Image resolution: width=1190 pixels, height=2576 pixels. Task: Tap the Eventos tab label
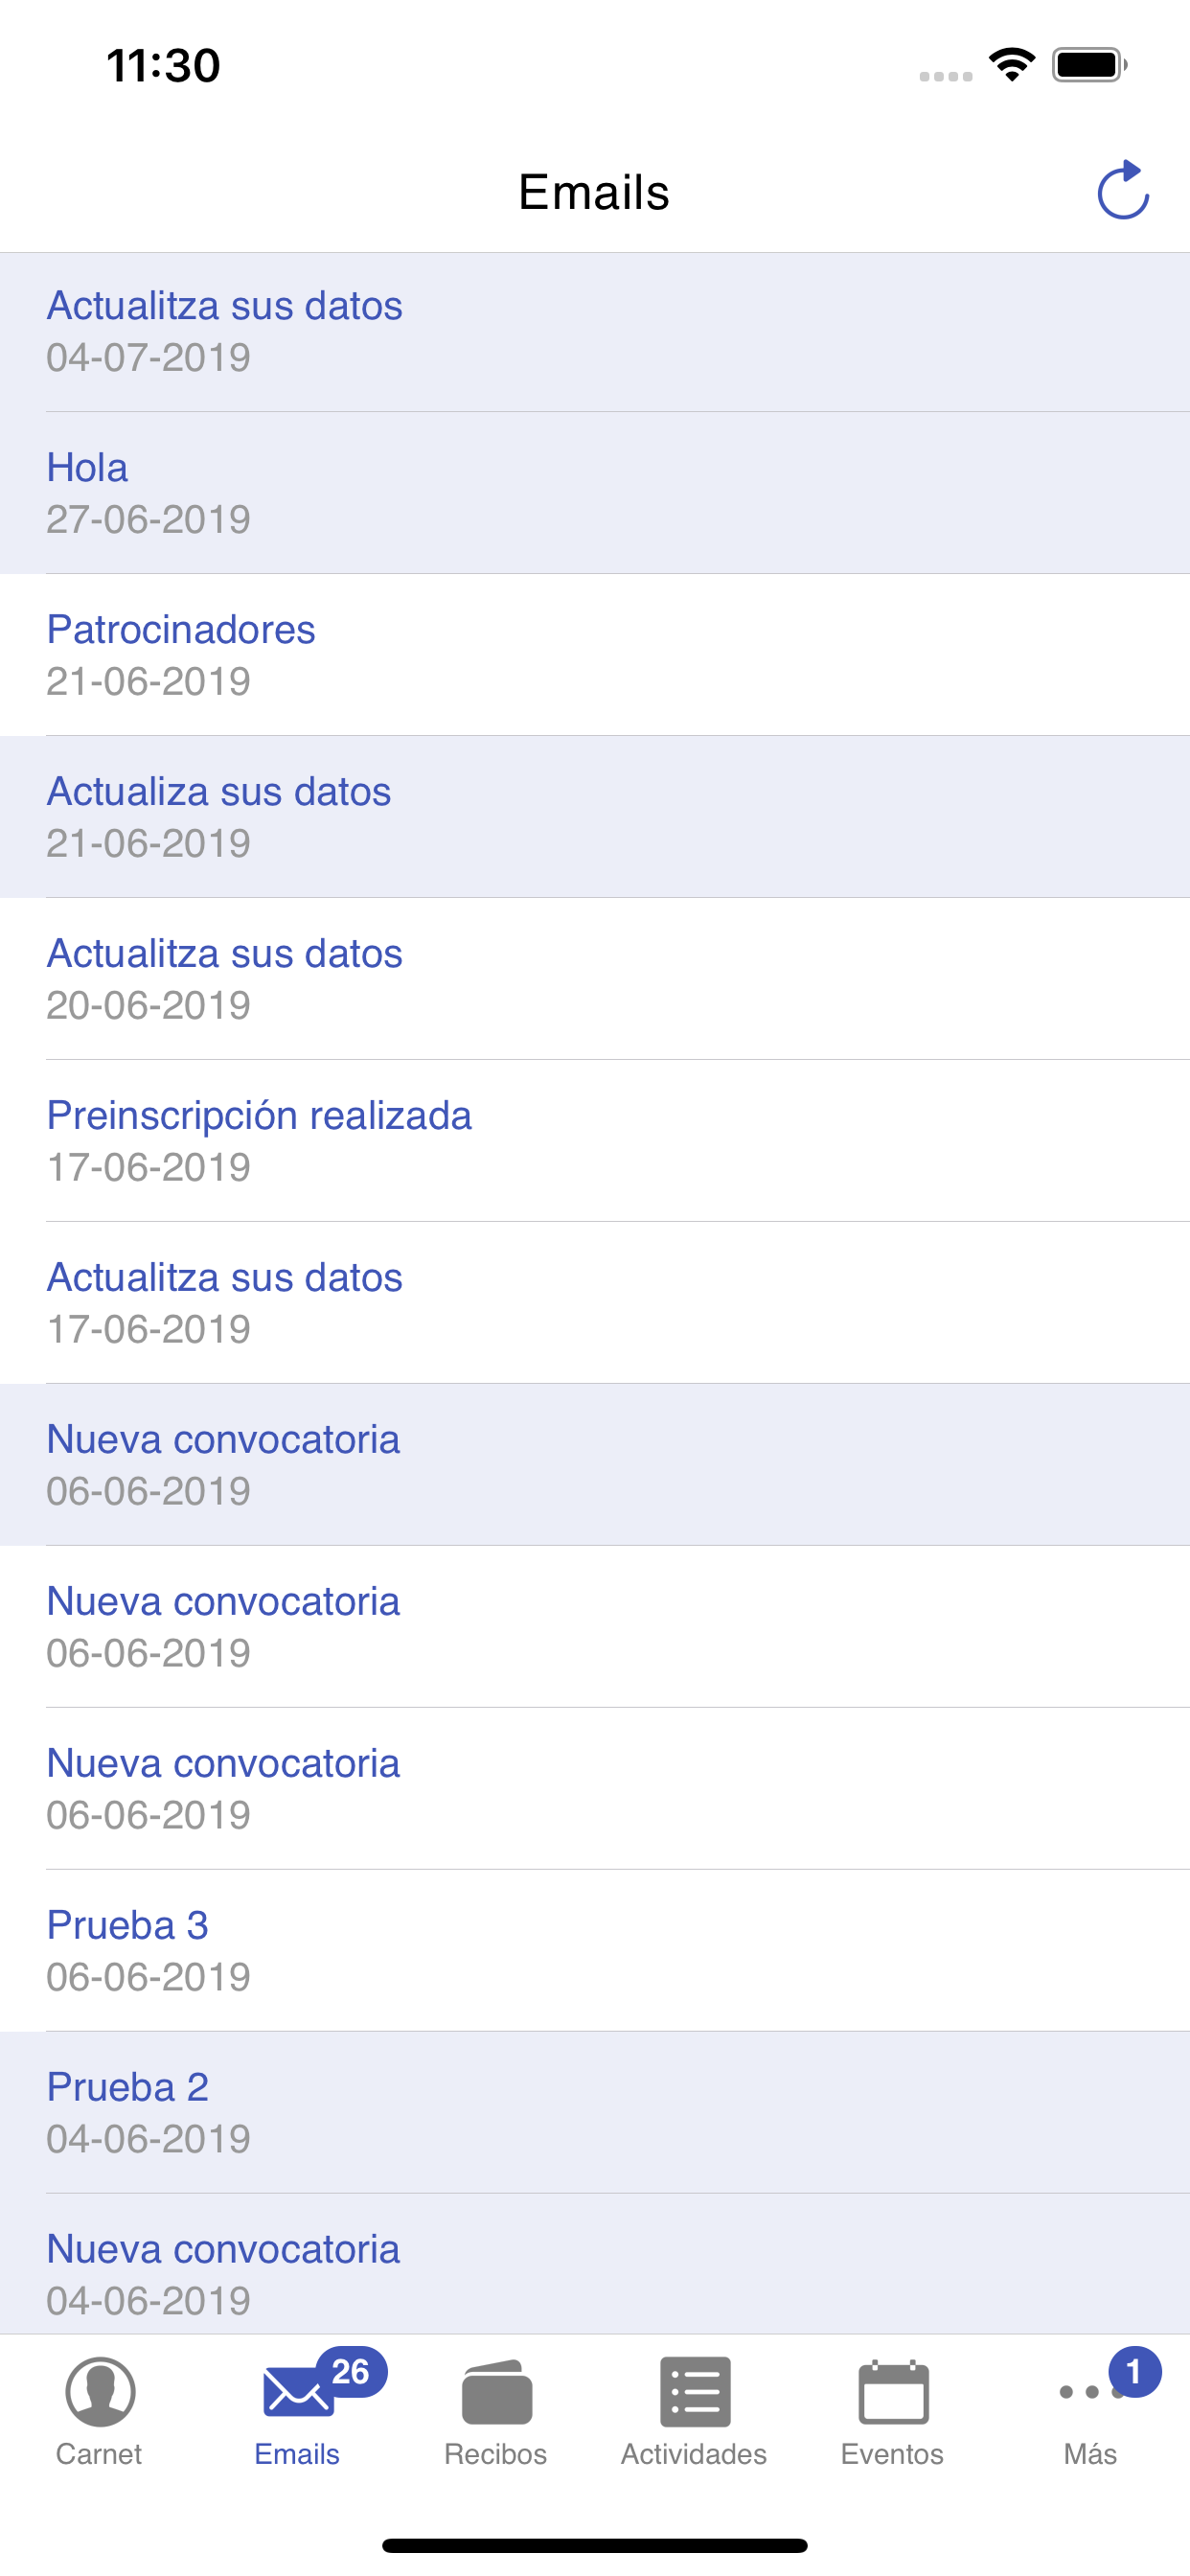pyautogui.click(x=892, y=2454)
